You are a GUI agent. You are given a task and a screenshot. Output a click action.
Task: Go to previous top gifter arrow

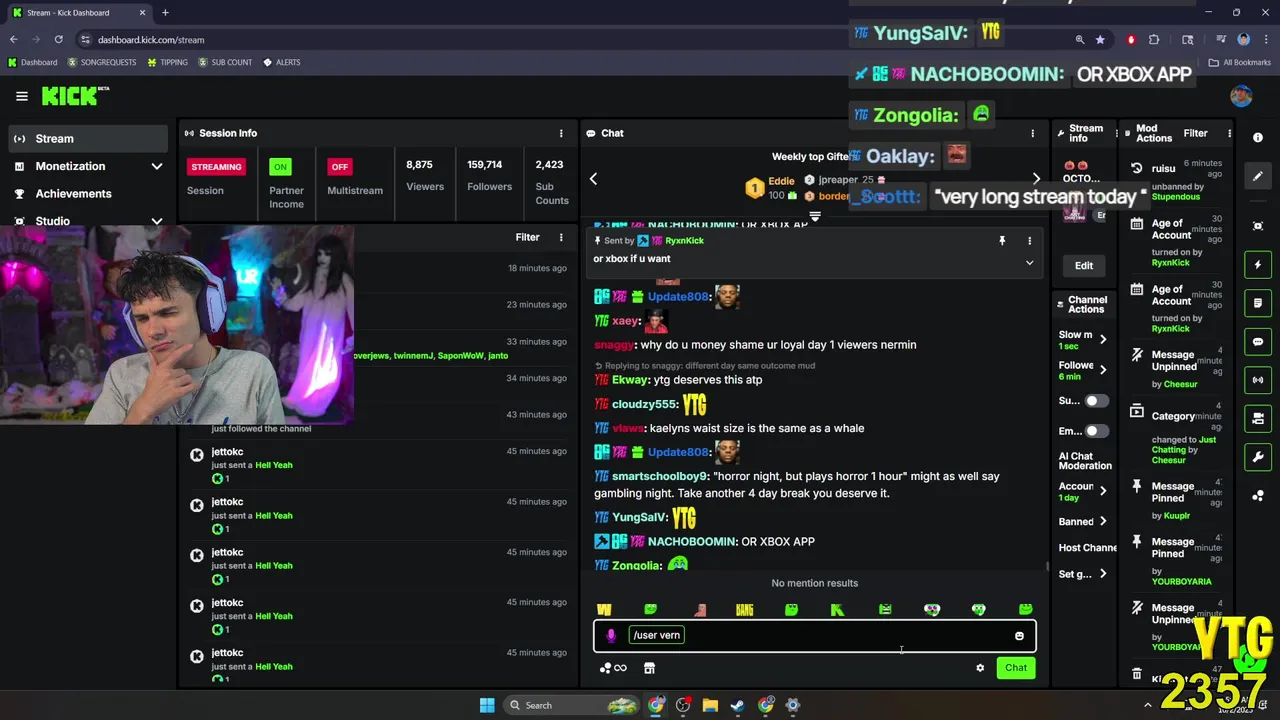[593, 179]
